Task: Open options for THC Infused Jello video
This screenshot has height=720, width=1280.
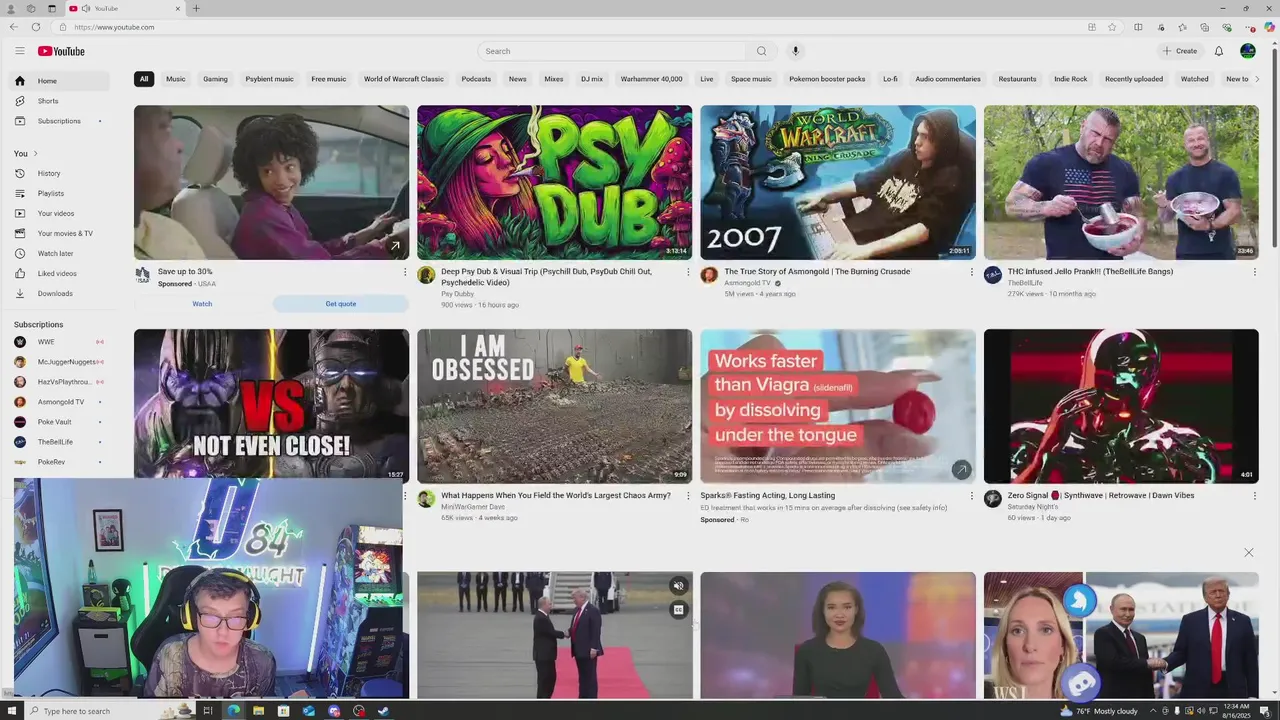Action: pyautogui.click(x=1254, y=272)
